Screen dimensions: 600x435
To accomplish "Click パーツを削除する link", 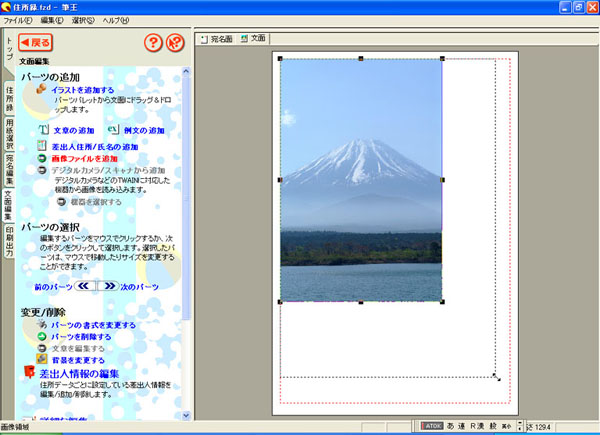I will (x=80, y=336).
